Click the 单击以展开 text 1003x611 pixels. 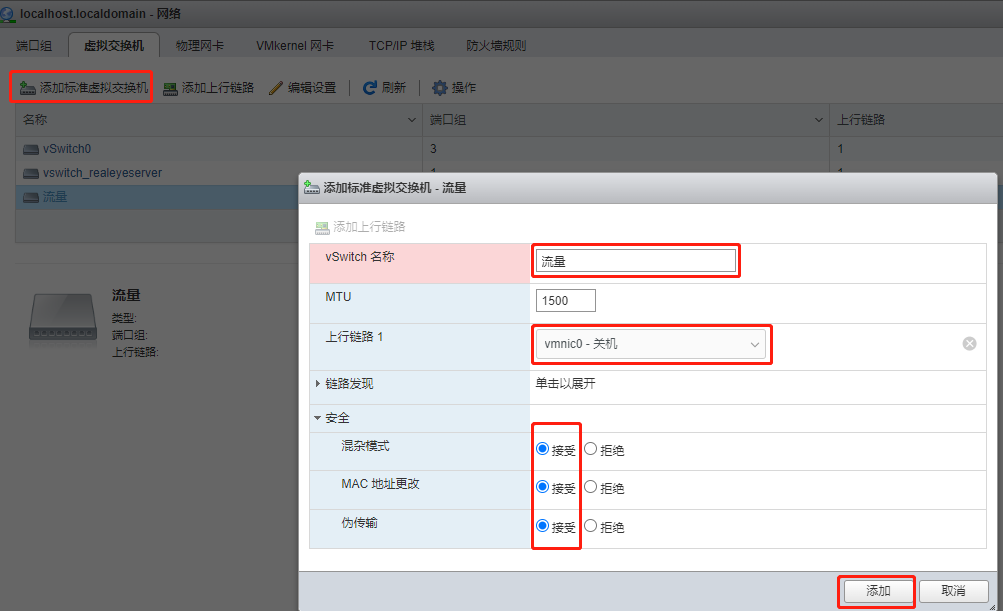tap(565, 383)
